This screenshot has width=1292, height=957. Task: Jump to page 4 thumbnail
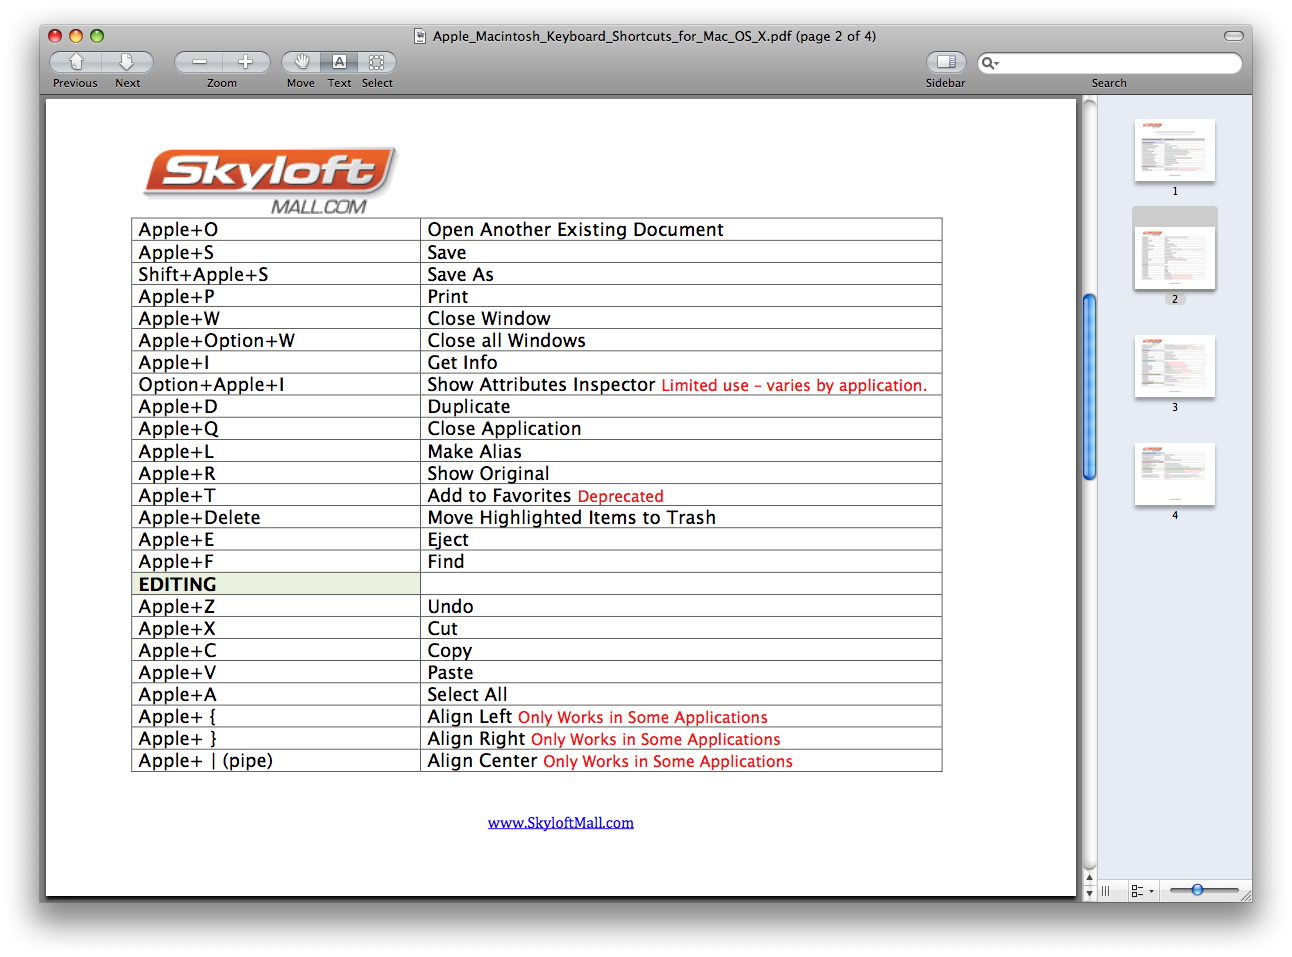coord(1174,474)
